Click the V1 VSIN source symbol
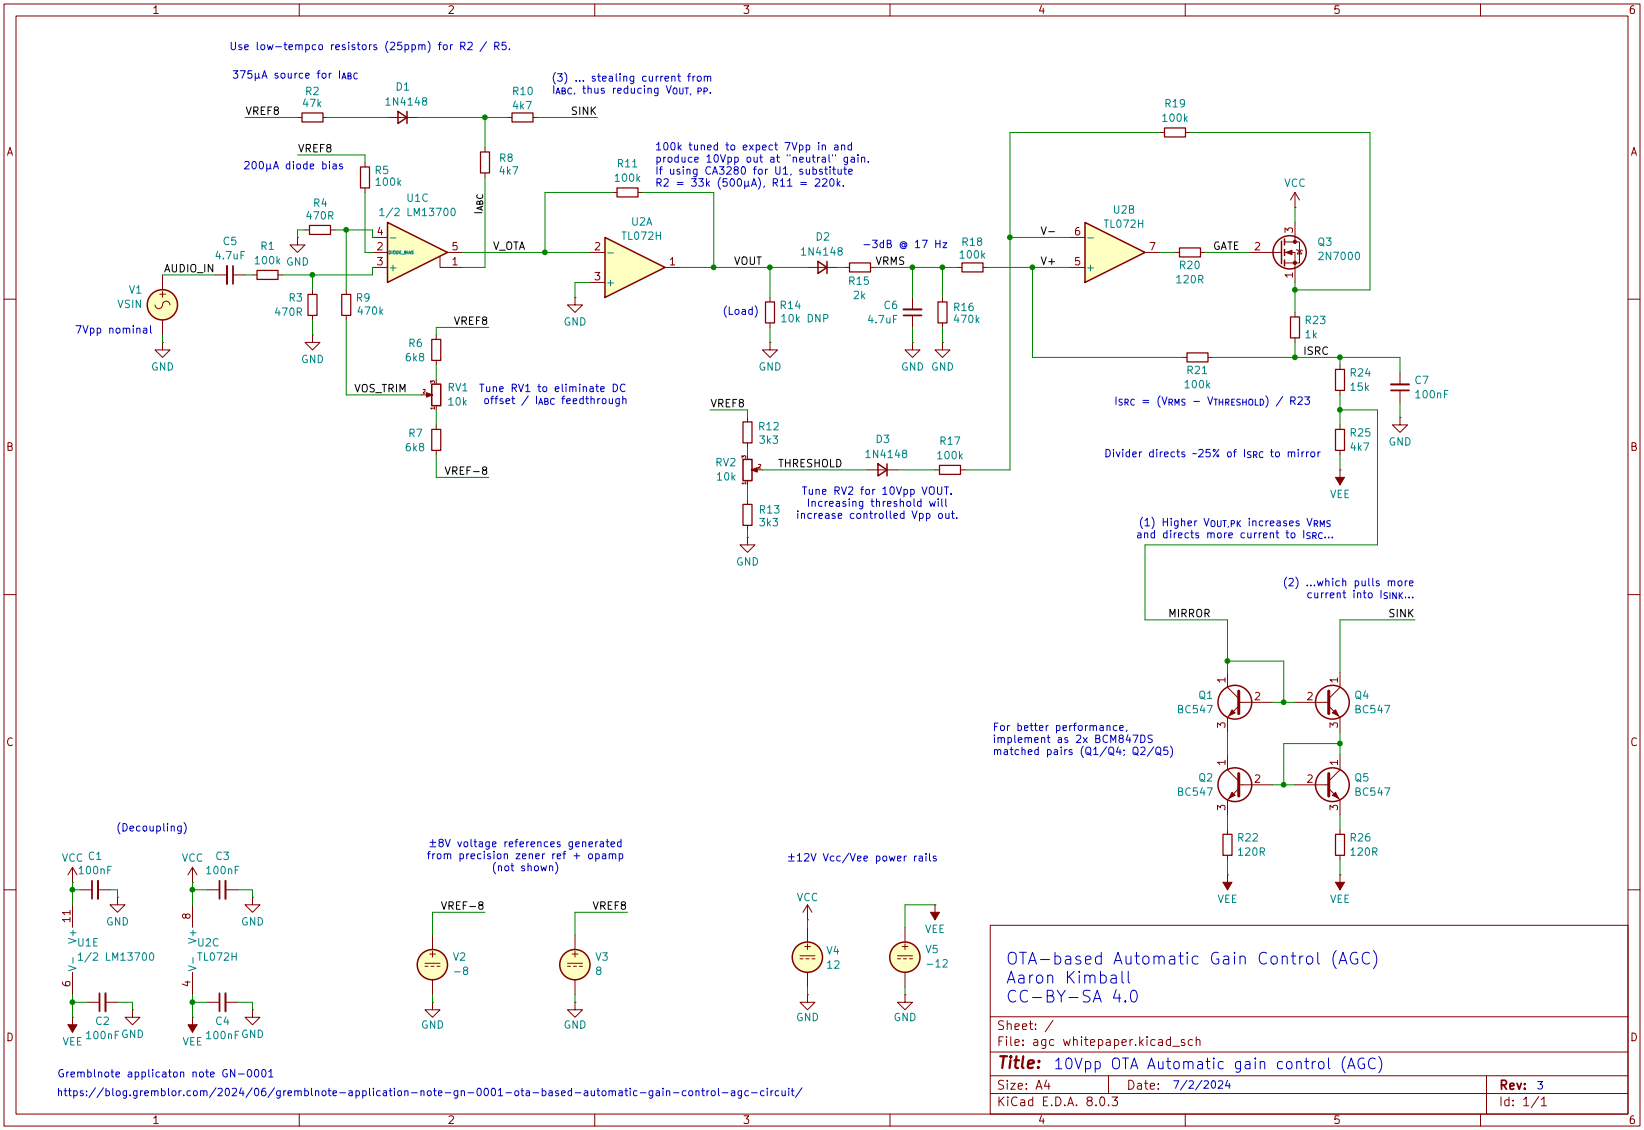Image resolution: width=1644 pixels, height=1130 pixels. coord(163,305)
